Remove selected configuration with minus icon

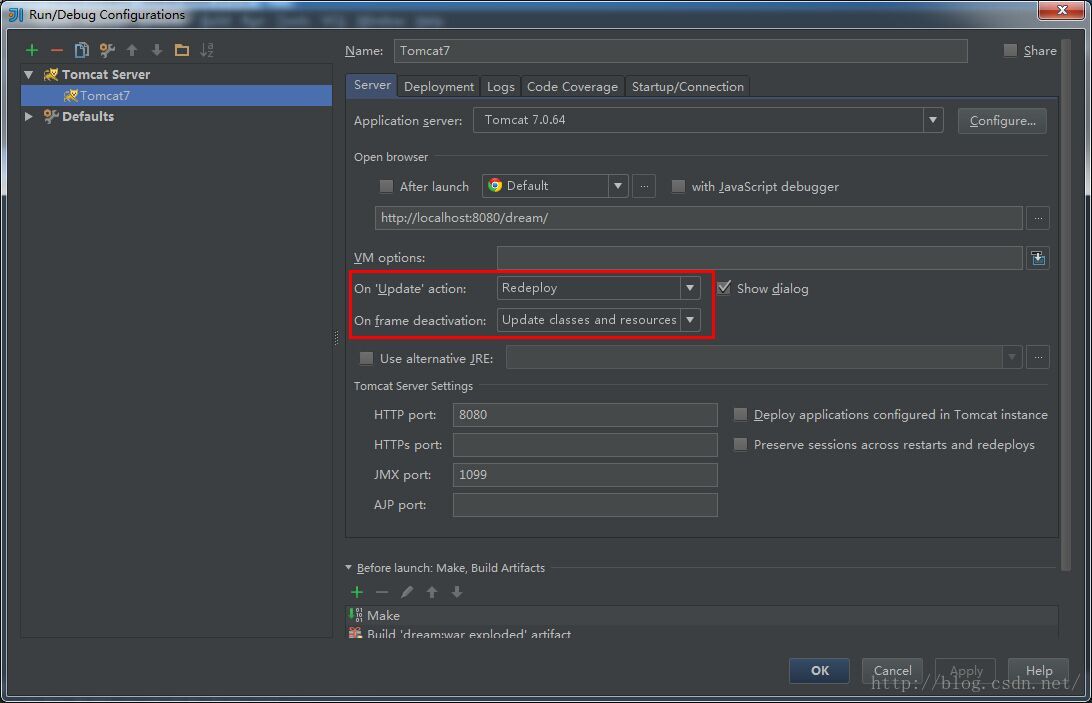[56, 50]
